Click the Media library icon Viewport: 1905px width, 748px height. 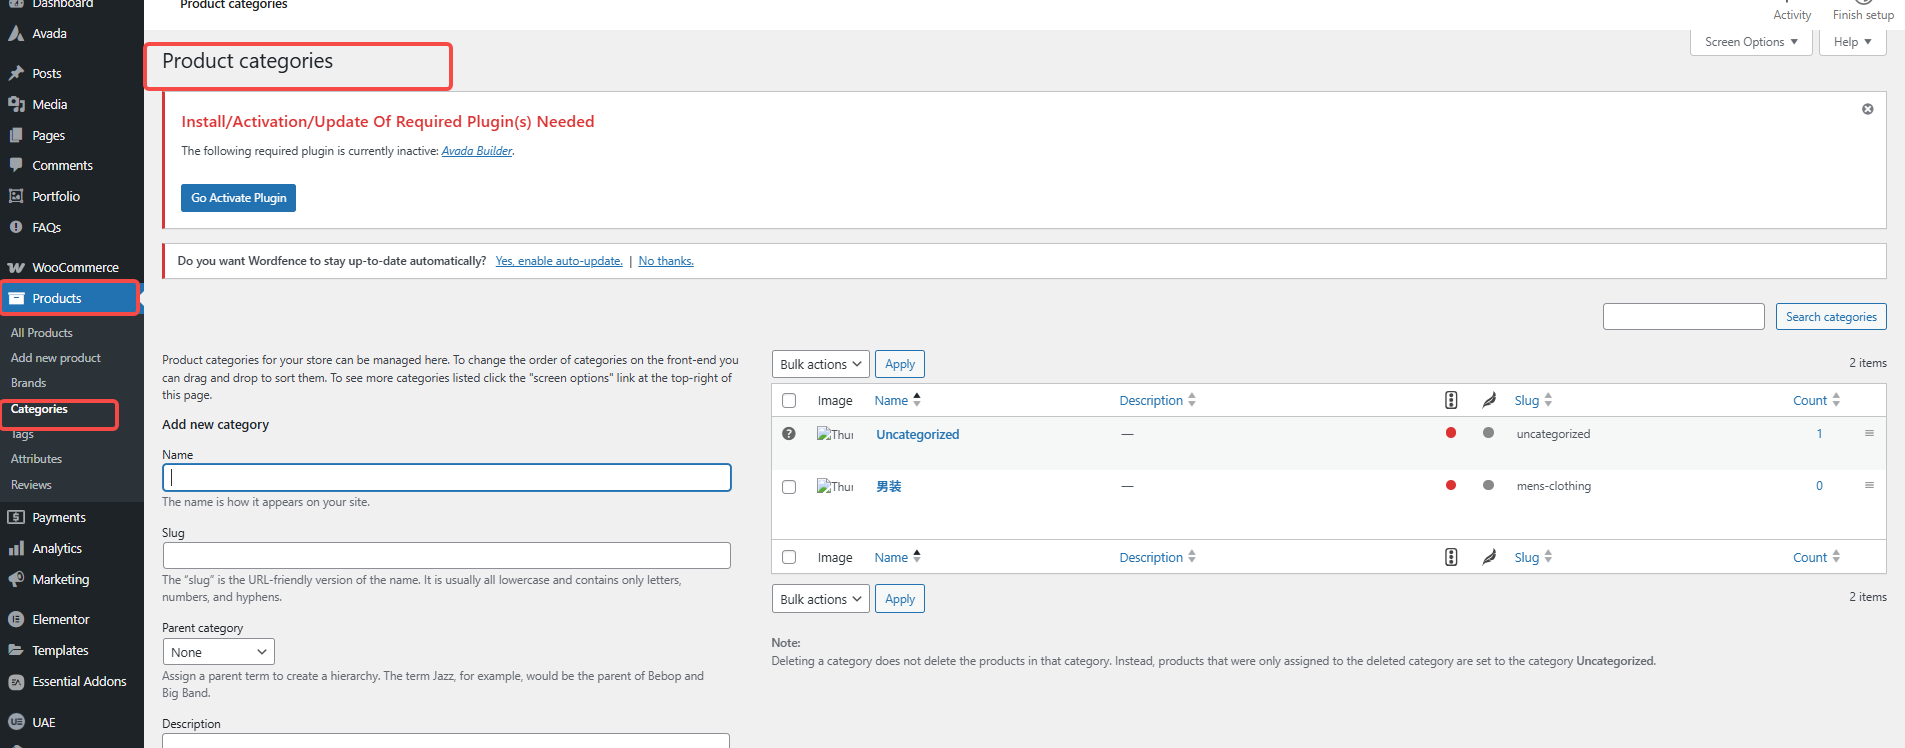[x=16, y=105]
